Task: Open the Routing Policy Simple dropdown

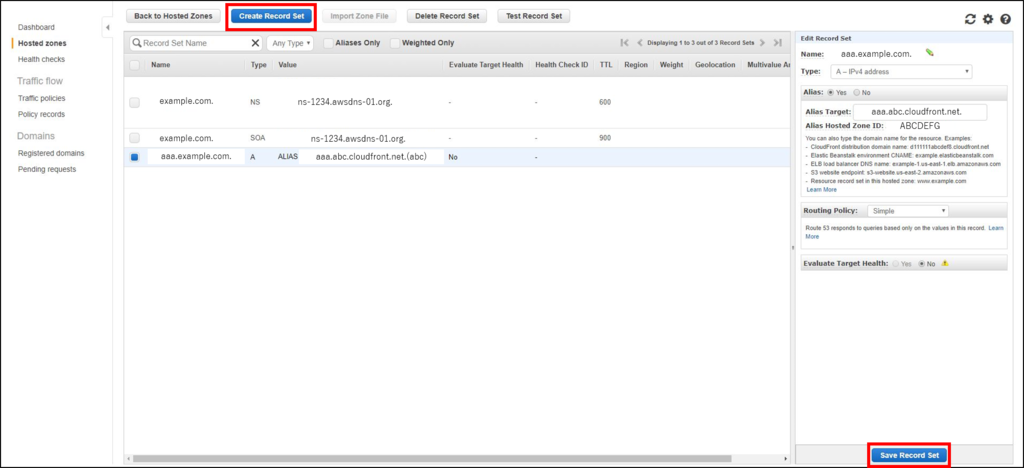Action: pyautogui.click(x=908, y=211)
